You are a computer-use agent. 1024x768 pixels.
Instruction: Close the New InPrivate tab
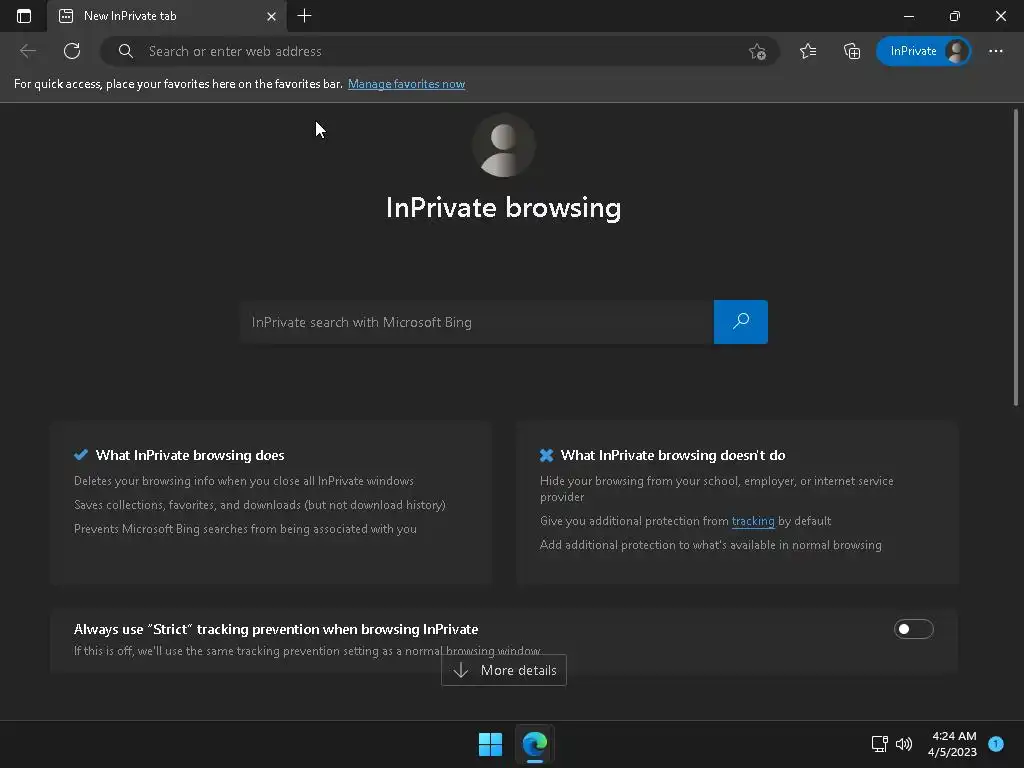pyautogui.click(x=271, y=16)
